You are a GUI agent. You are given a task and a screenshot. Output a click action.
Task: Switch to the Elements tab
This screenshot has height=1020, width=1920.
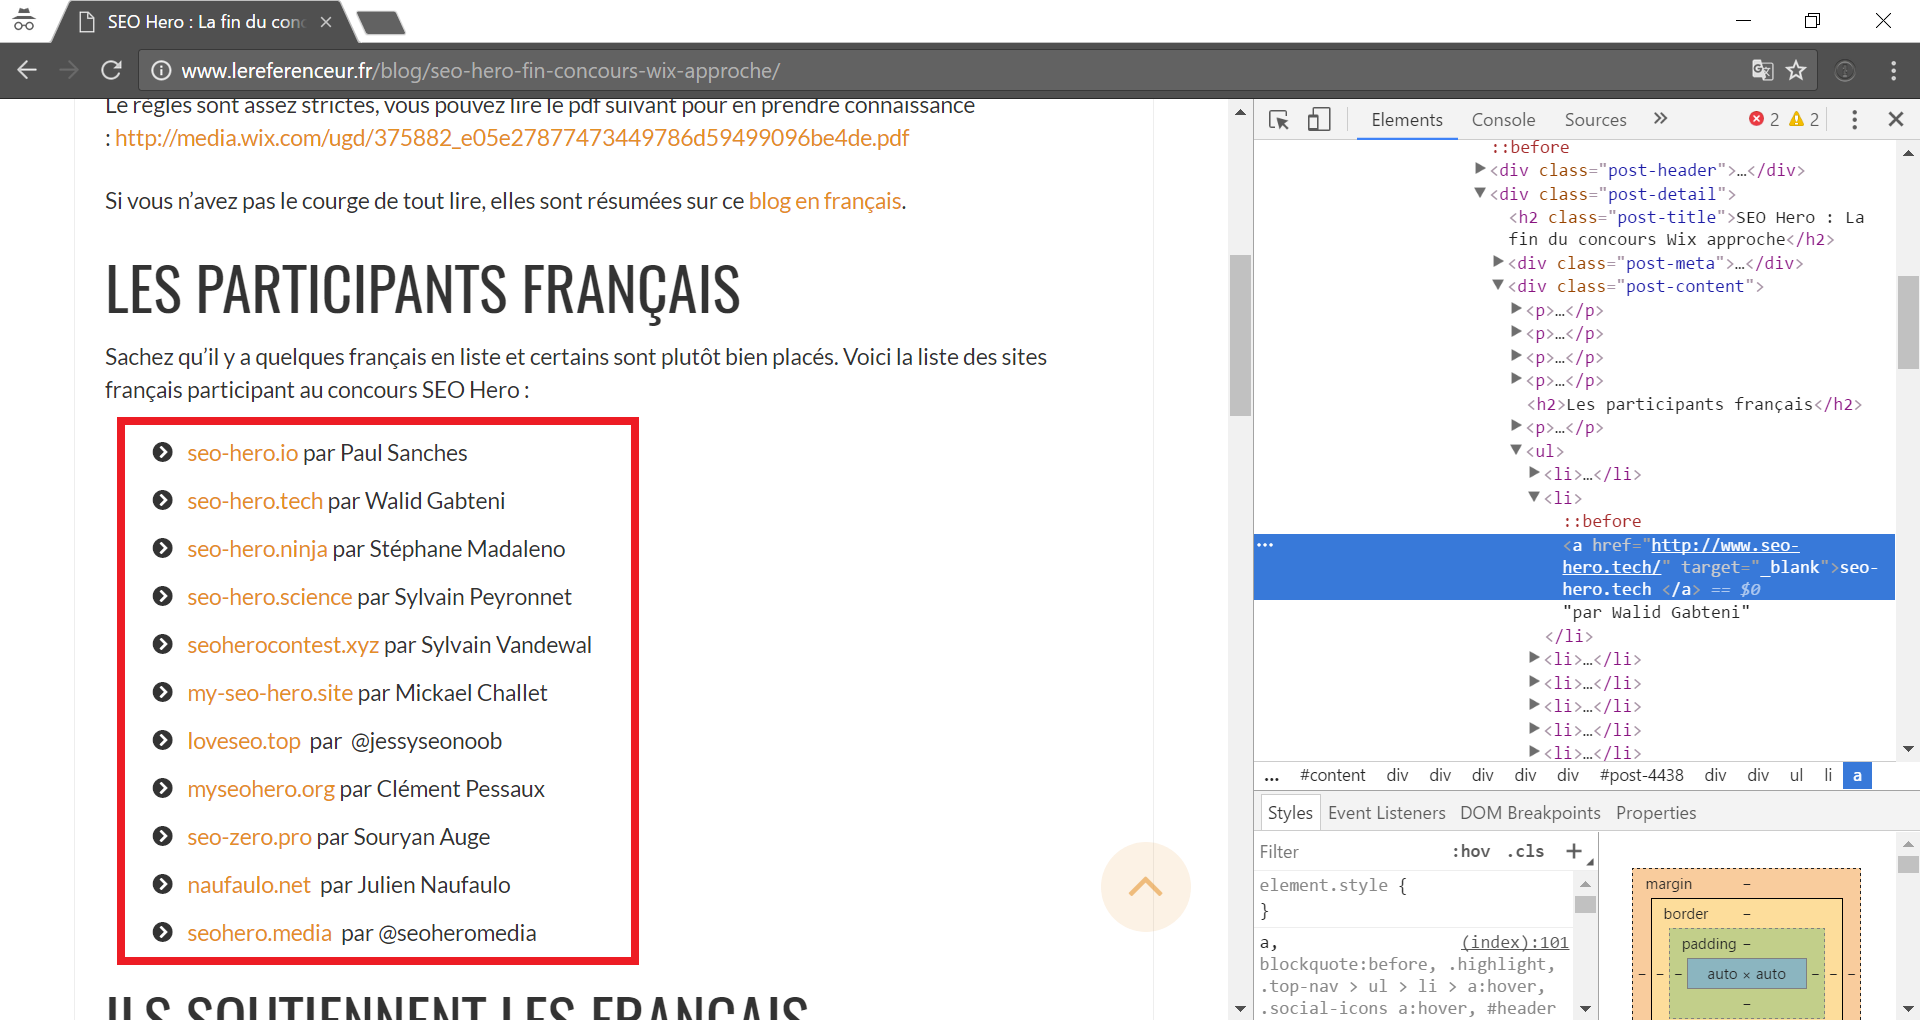click(x=1407, y=119)
